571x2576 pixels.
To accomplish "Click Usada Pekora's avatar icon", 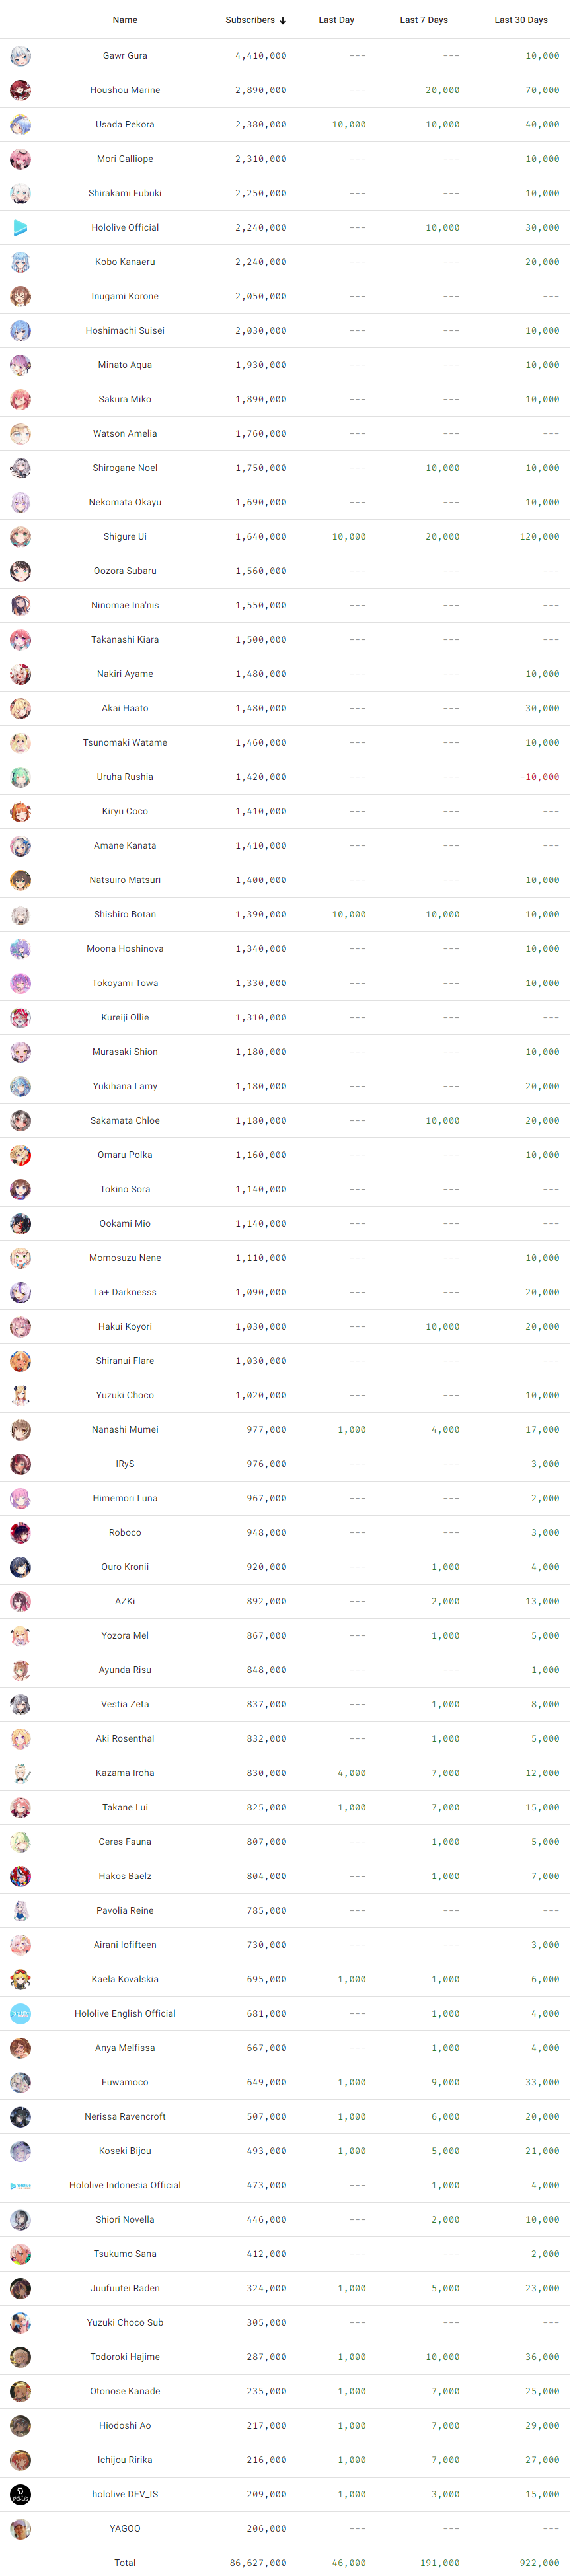I will [20, 125].
